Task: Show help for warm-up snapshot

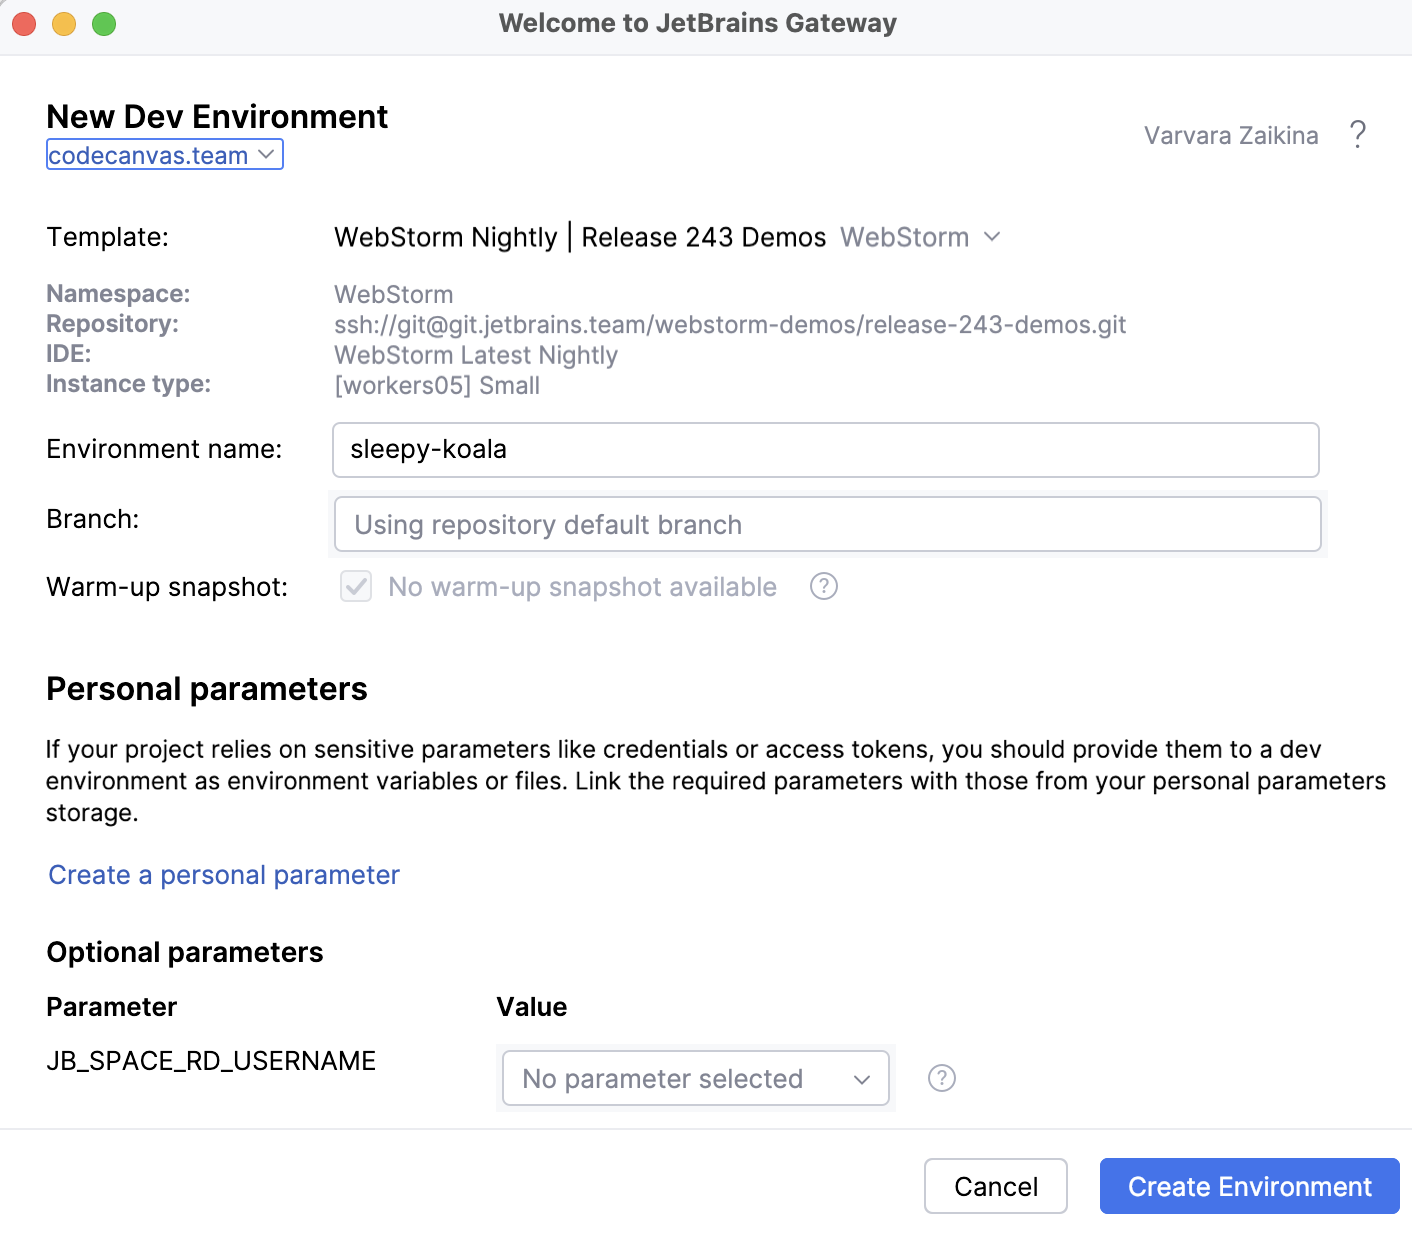Action: pyautogui.click(x=824, y=586)
